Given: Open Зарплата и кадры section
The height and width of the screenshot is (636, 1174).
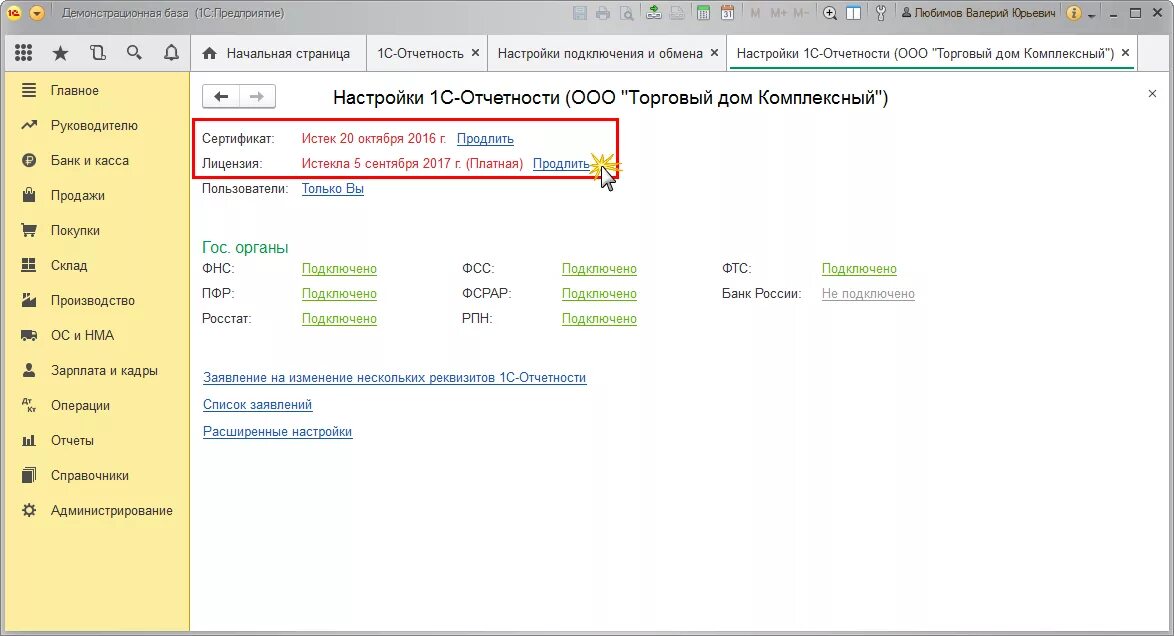Looking at the screenshot, I should coord(96,371).
